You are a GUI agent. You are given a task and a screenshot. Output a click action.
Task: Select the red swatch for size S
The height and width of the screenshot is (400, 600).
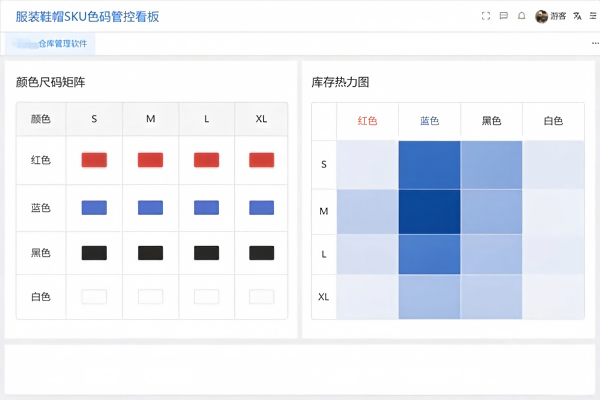tap(94, 160)
